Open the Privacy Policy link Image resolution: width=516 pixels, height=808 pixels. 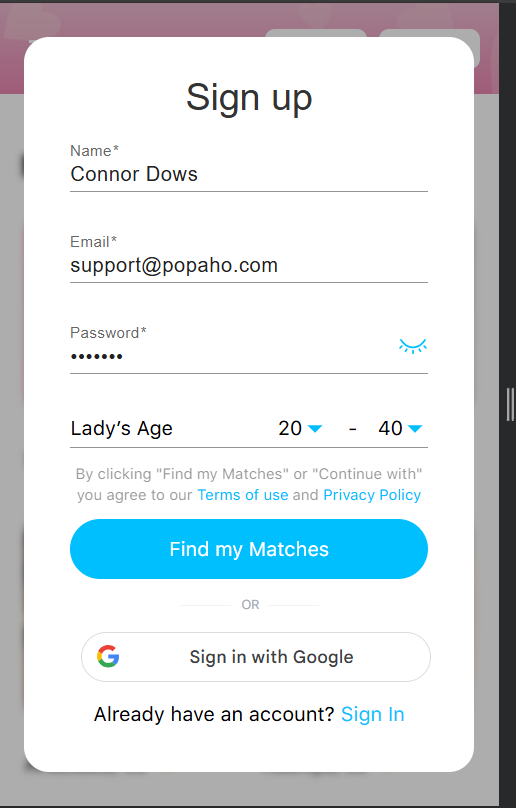[x=372, y=495]
